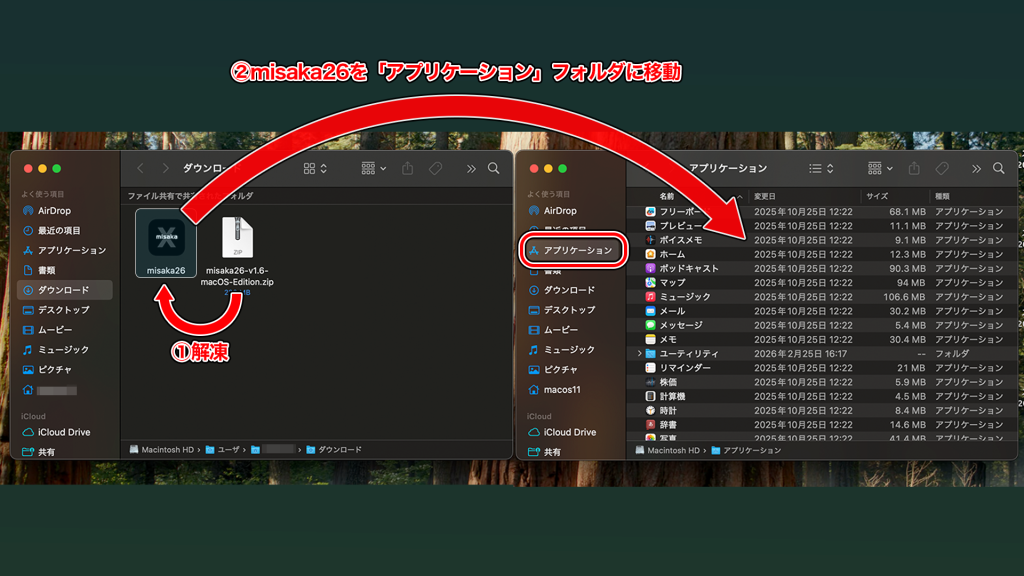Image resolution: width=1024 pixels, height=576 pixels.
Task: Open the misaka26 app icon in Downloads
Action: (x=166, y=236)
